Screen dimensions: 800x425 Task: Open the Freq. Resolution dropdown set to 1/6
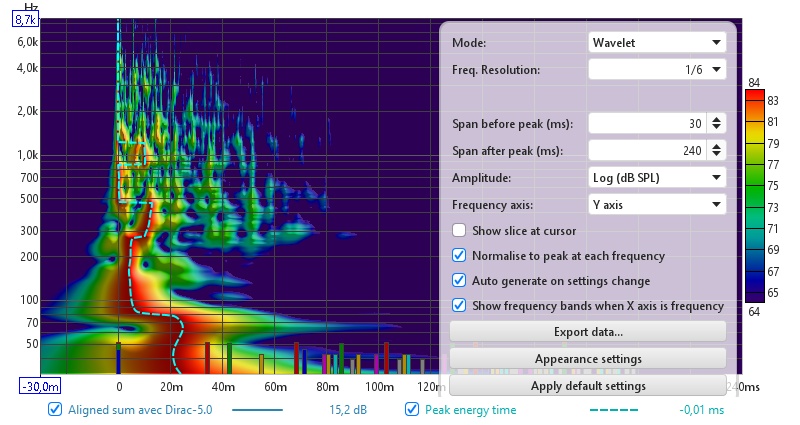click(657, 69)
